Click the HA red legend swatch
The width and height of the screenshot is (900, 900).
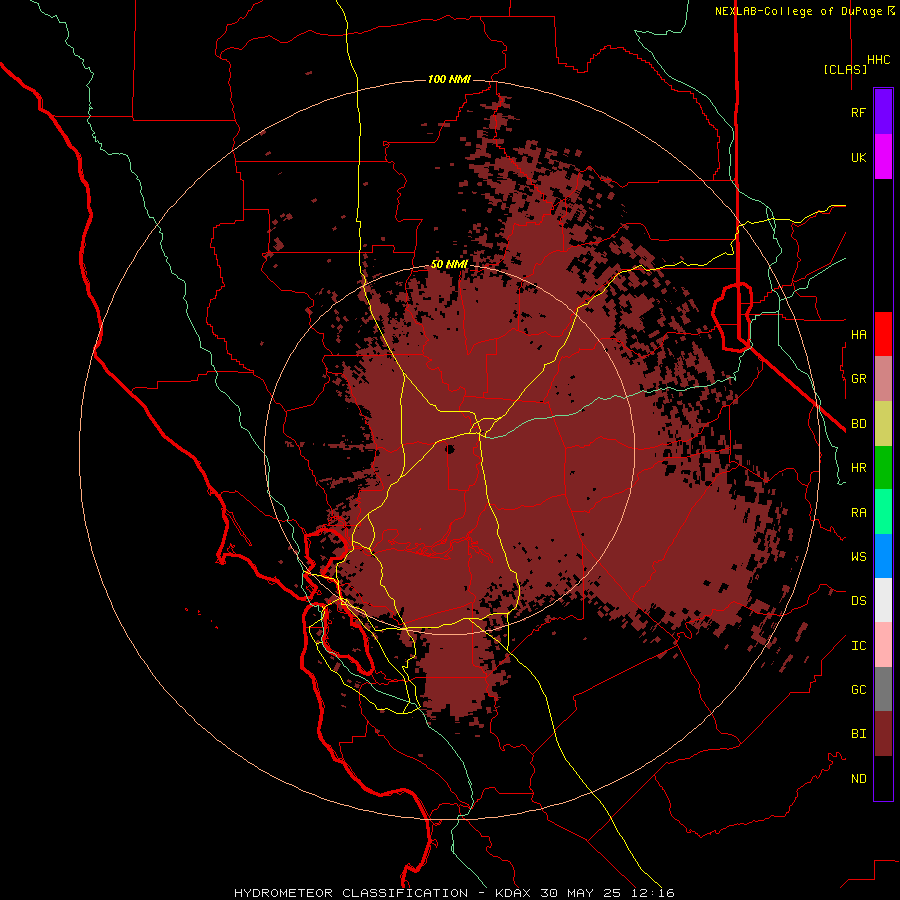tap(883, 334)
